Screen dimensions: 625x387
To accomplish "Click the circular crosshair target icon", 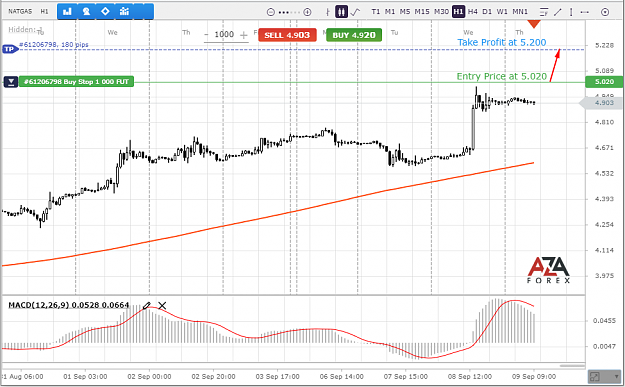I will click(x=605, y=12).
